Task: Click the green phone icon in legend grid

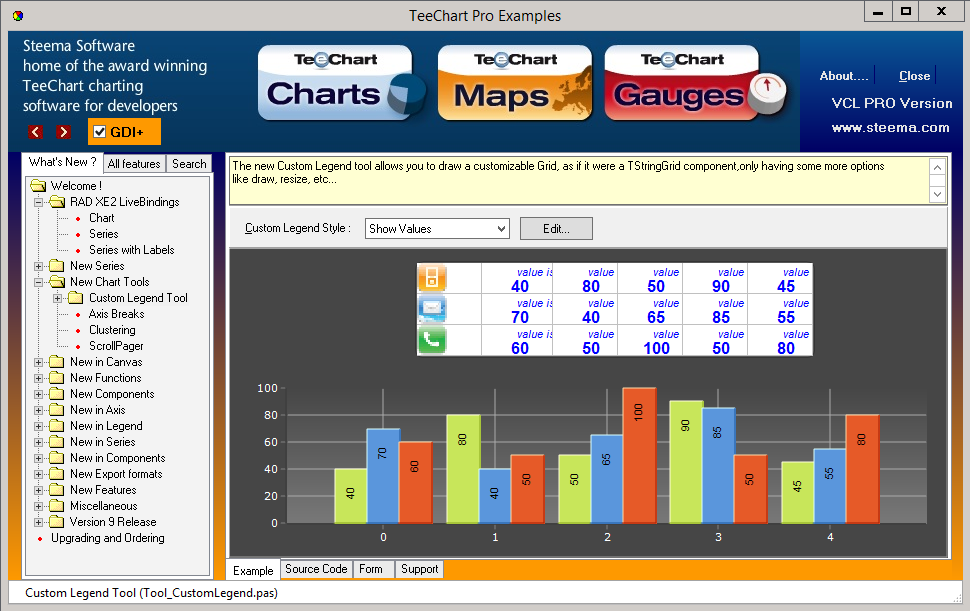Action: pyautogui.click(x=432, y=340)
